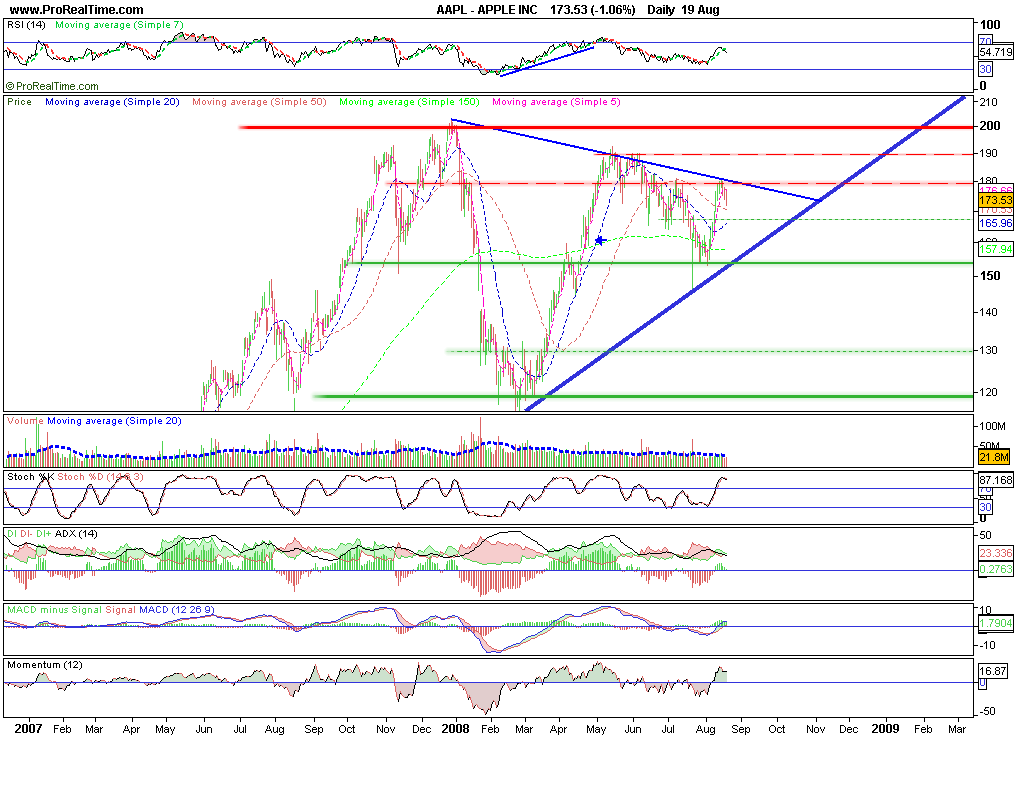Click the 173.53 (-1.06%) quote in header
The height and width of the screenshot is (800, 1024).
click(592, 10)
